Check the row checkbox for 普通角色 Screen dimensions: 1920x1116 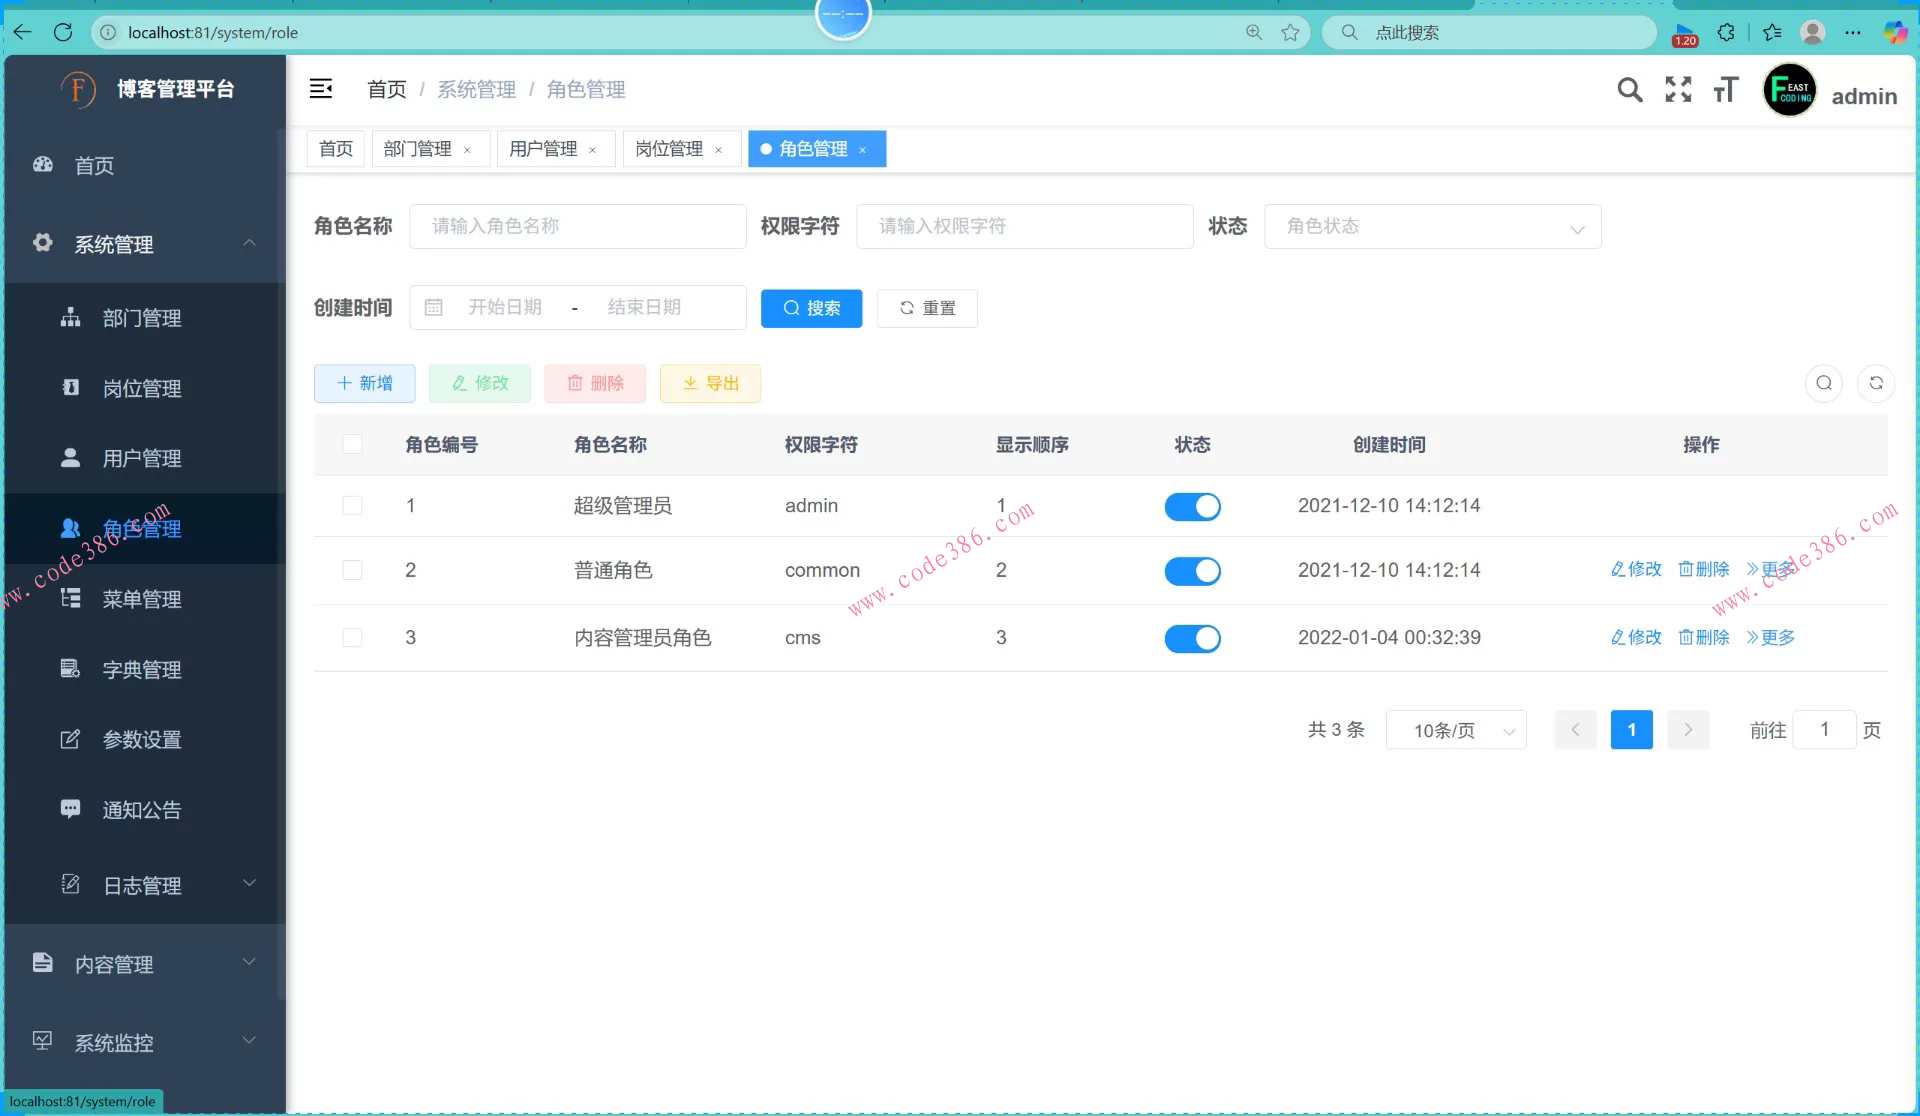point(352,570)
